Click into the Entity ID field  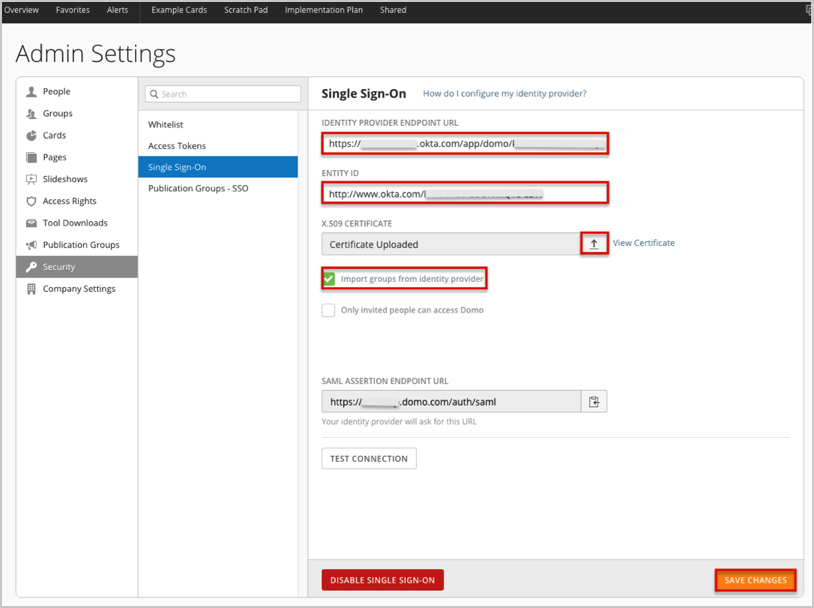tap(465, 193)
